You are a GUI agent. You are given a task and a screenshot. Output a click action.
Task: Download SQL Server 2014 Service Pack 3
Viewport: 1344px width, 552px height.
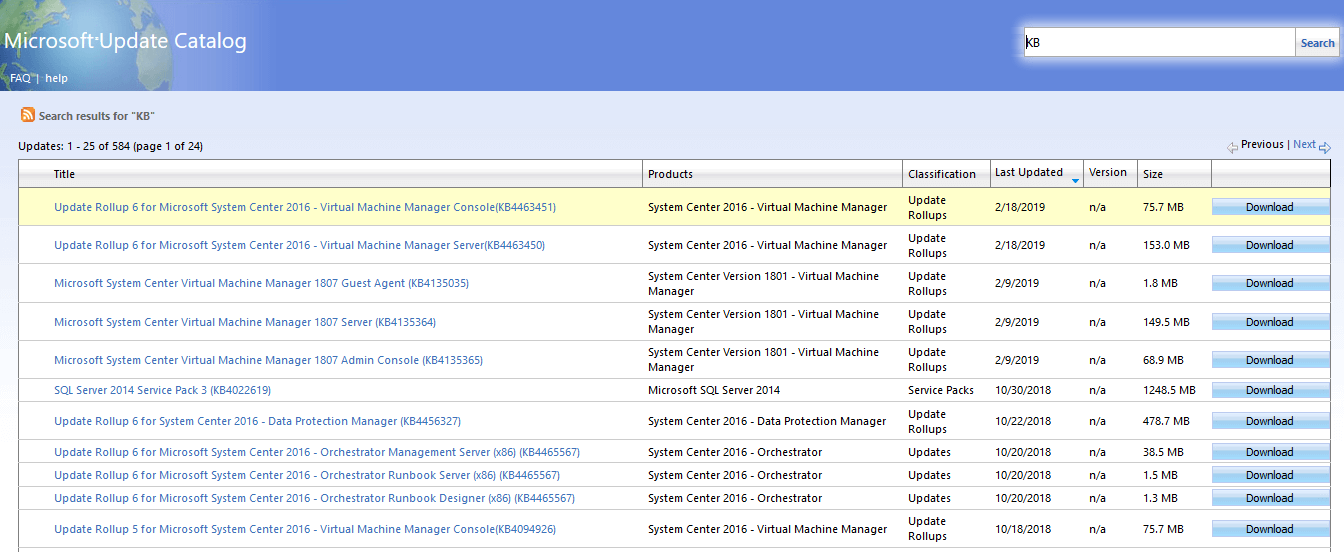[1269, 390]
